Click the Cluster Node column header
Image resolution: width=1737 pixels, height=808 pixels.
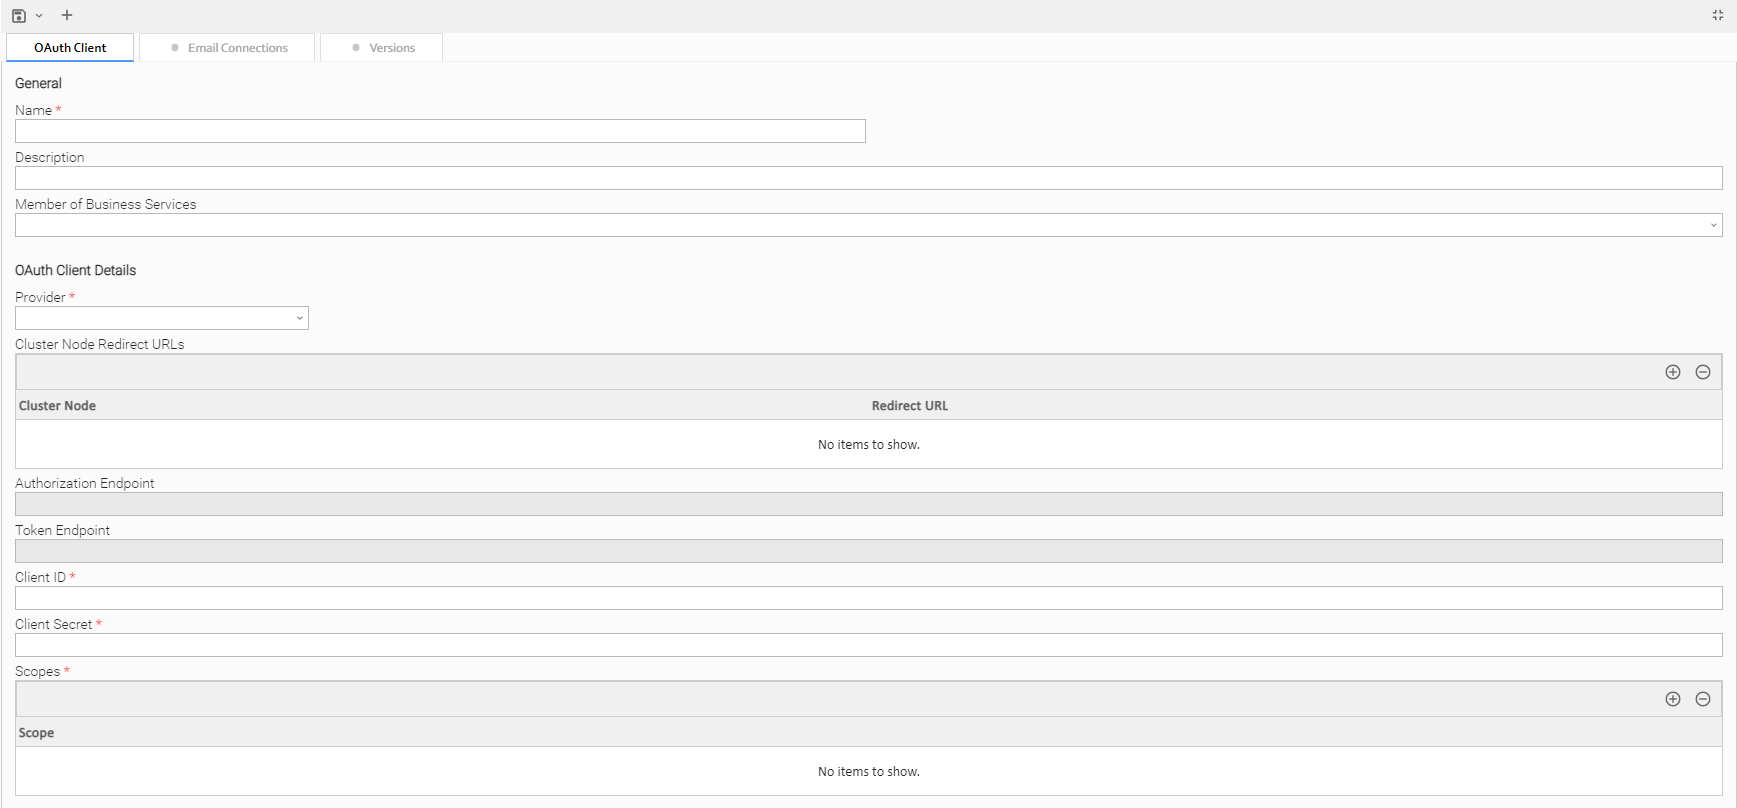[58, 406]
